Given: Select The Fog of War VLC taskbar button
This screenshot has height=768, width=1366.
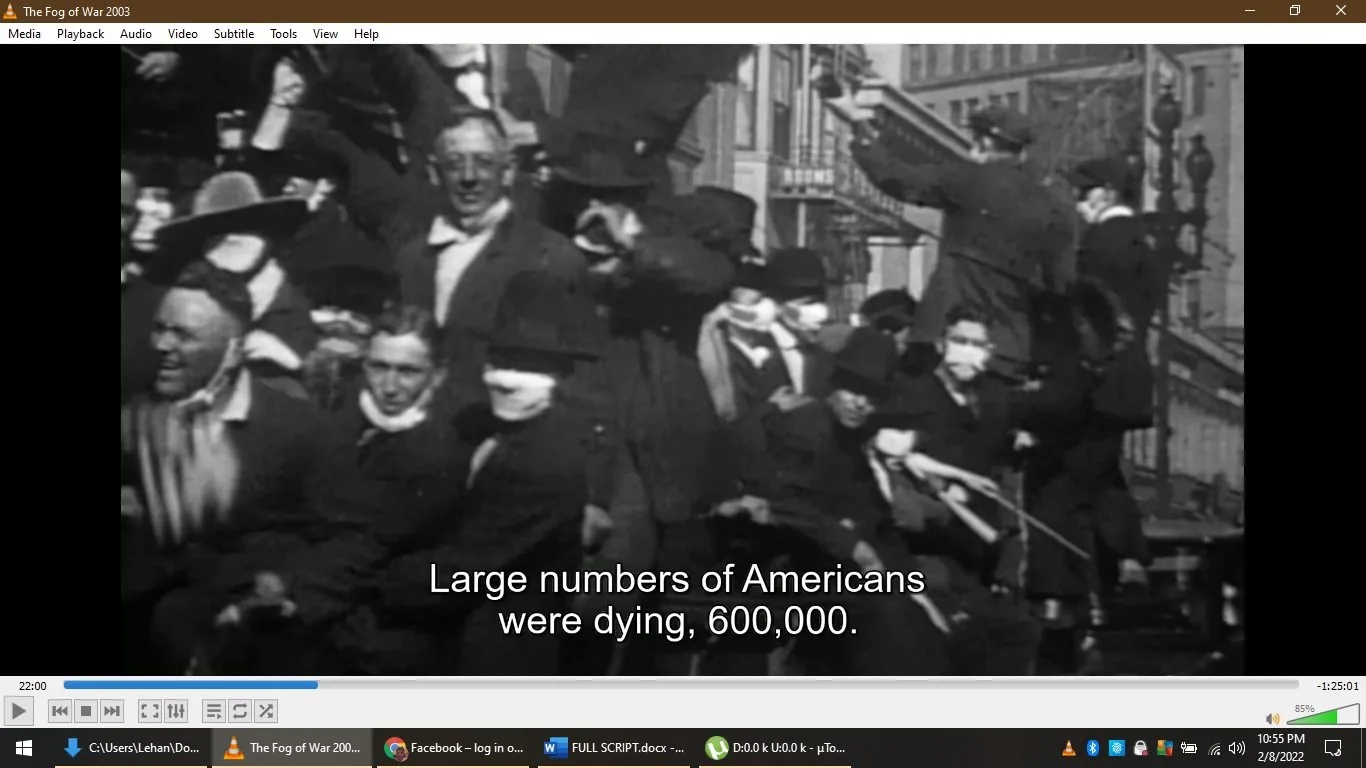Looking at the screenshot, I should (x=292, y=748).
